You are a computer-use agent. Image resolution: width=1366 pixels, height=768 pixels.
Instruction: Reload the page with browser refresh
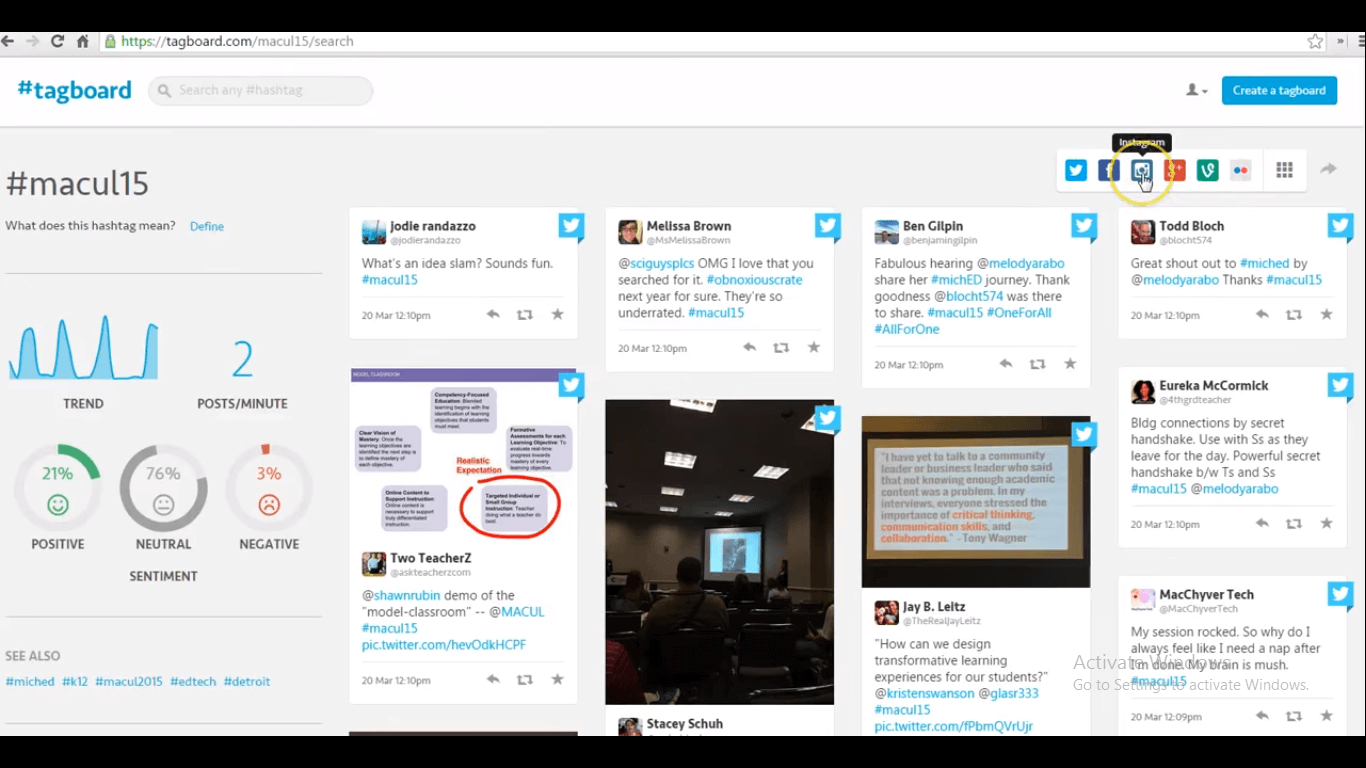tap(57, 41)
